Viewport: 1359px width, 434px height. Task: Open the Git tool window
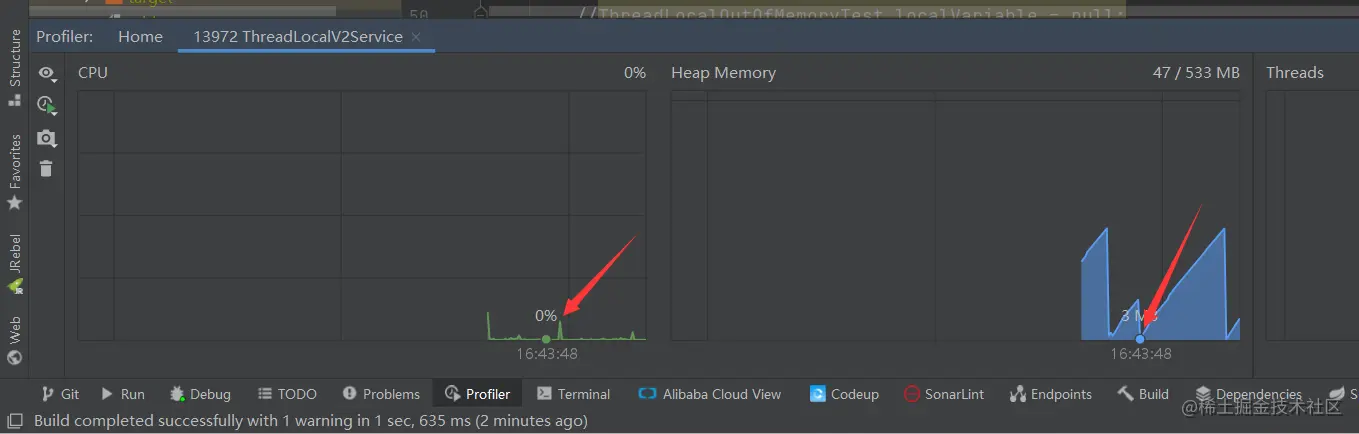point(59,394)
